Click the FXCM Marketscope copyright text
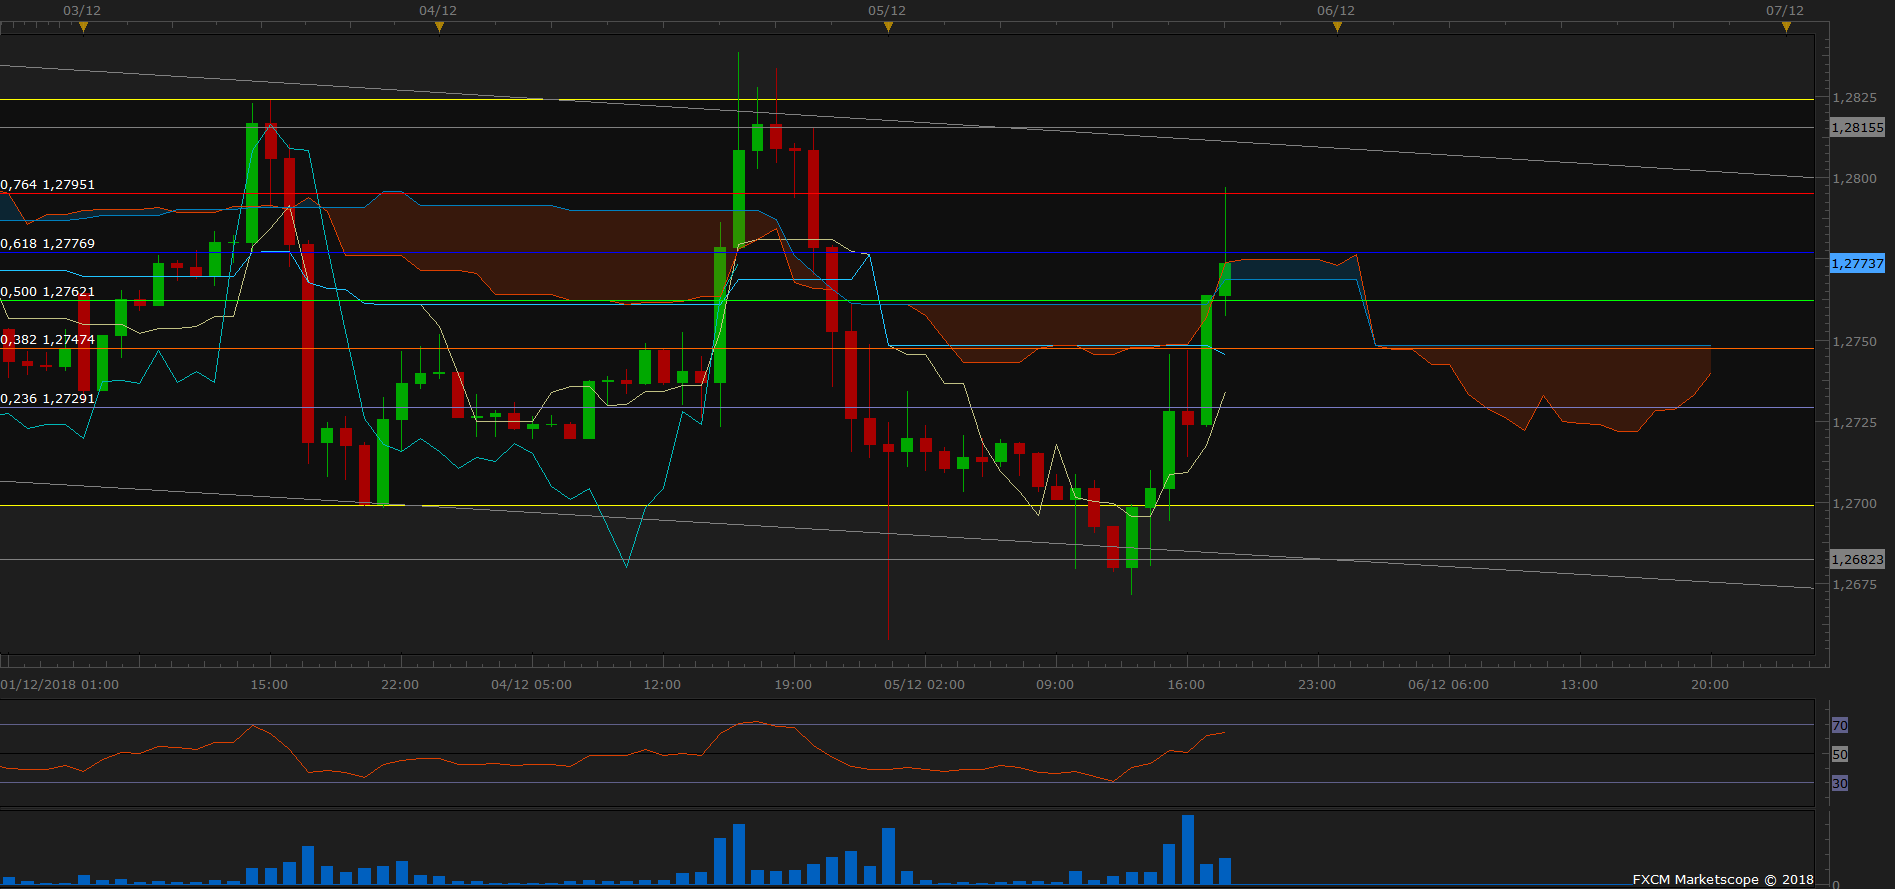This screenshot has width=1895, height=889. [1723, 880]
